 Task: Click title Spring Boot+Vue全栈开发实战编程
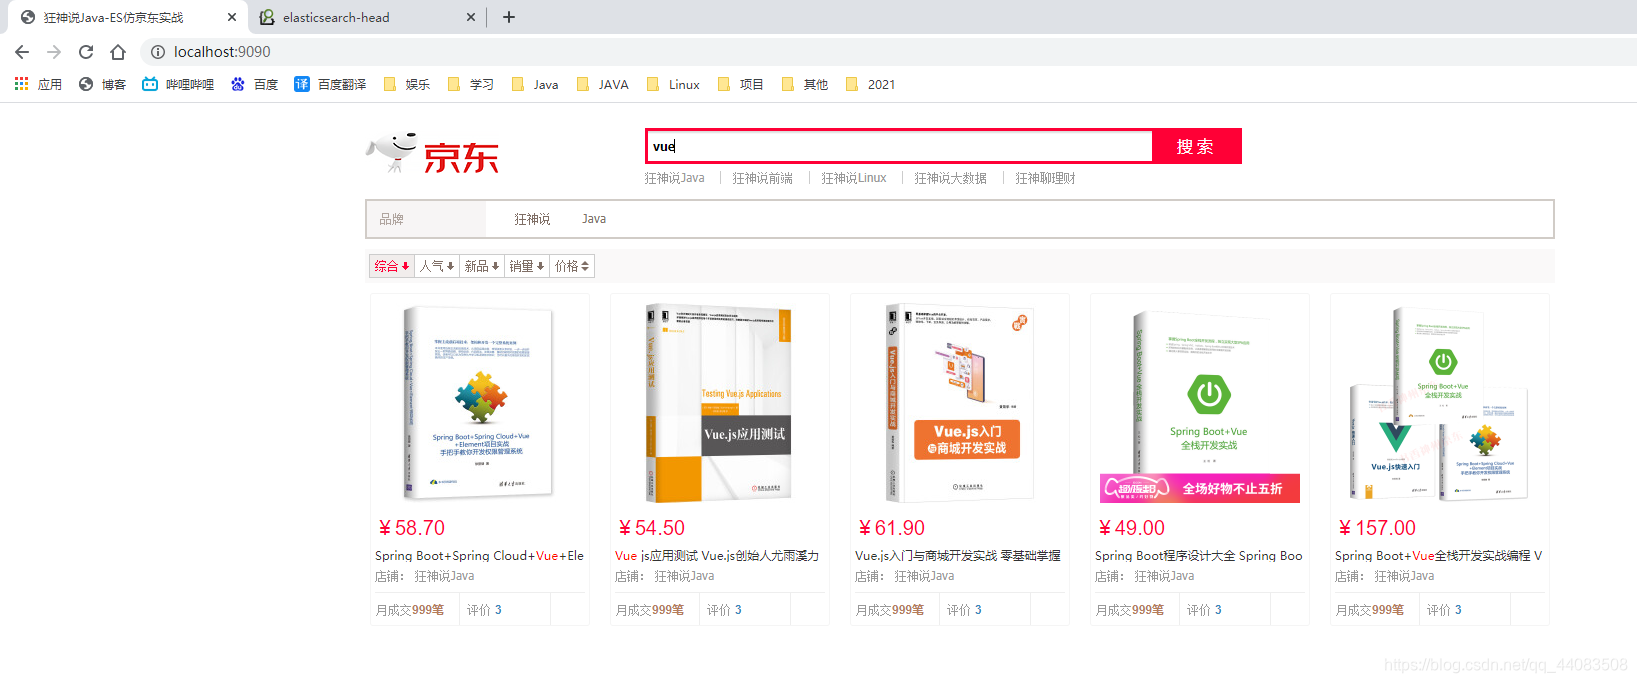(x=1438, y=555)
